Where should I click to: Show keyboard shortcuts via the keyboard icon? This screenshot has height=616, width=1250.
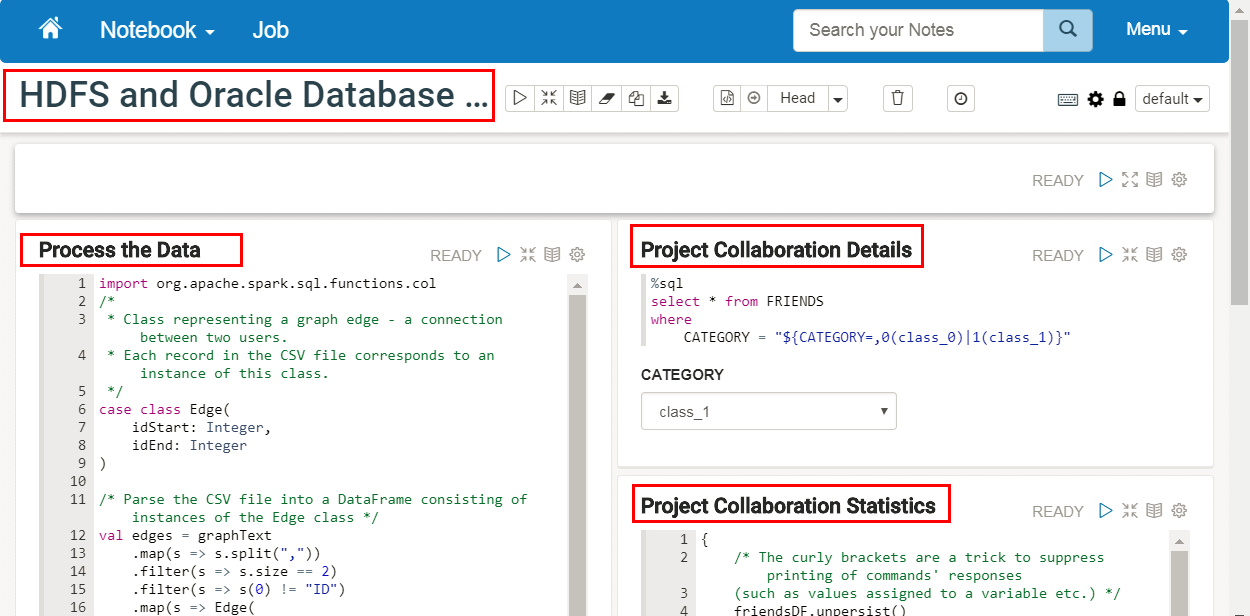pos(1068,99)
